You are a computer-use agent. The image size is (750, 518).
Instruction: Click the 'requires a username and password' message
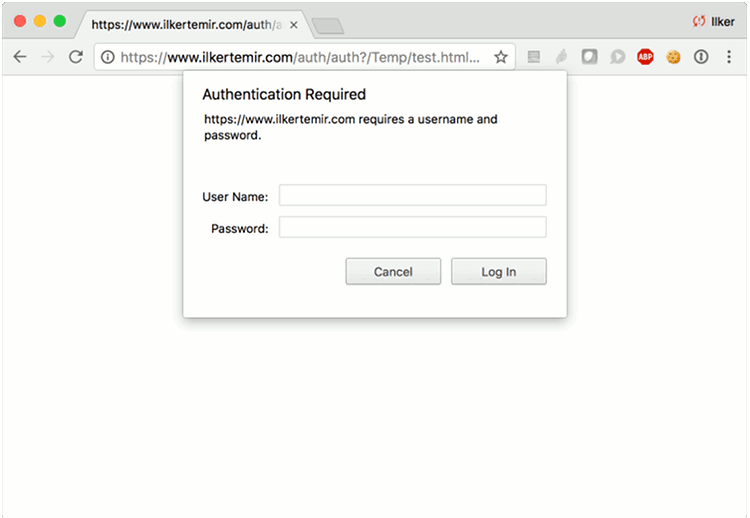(351, 127)
